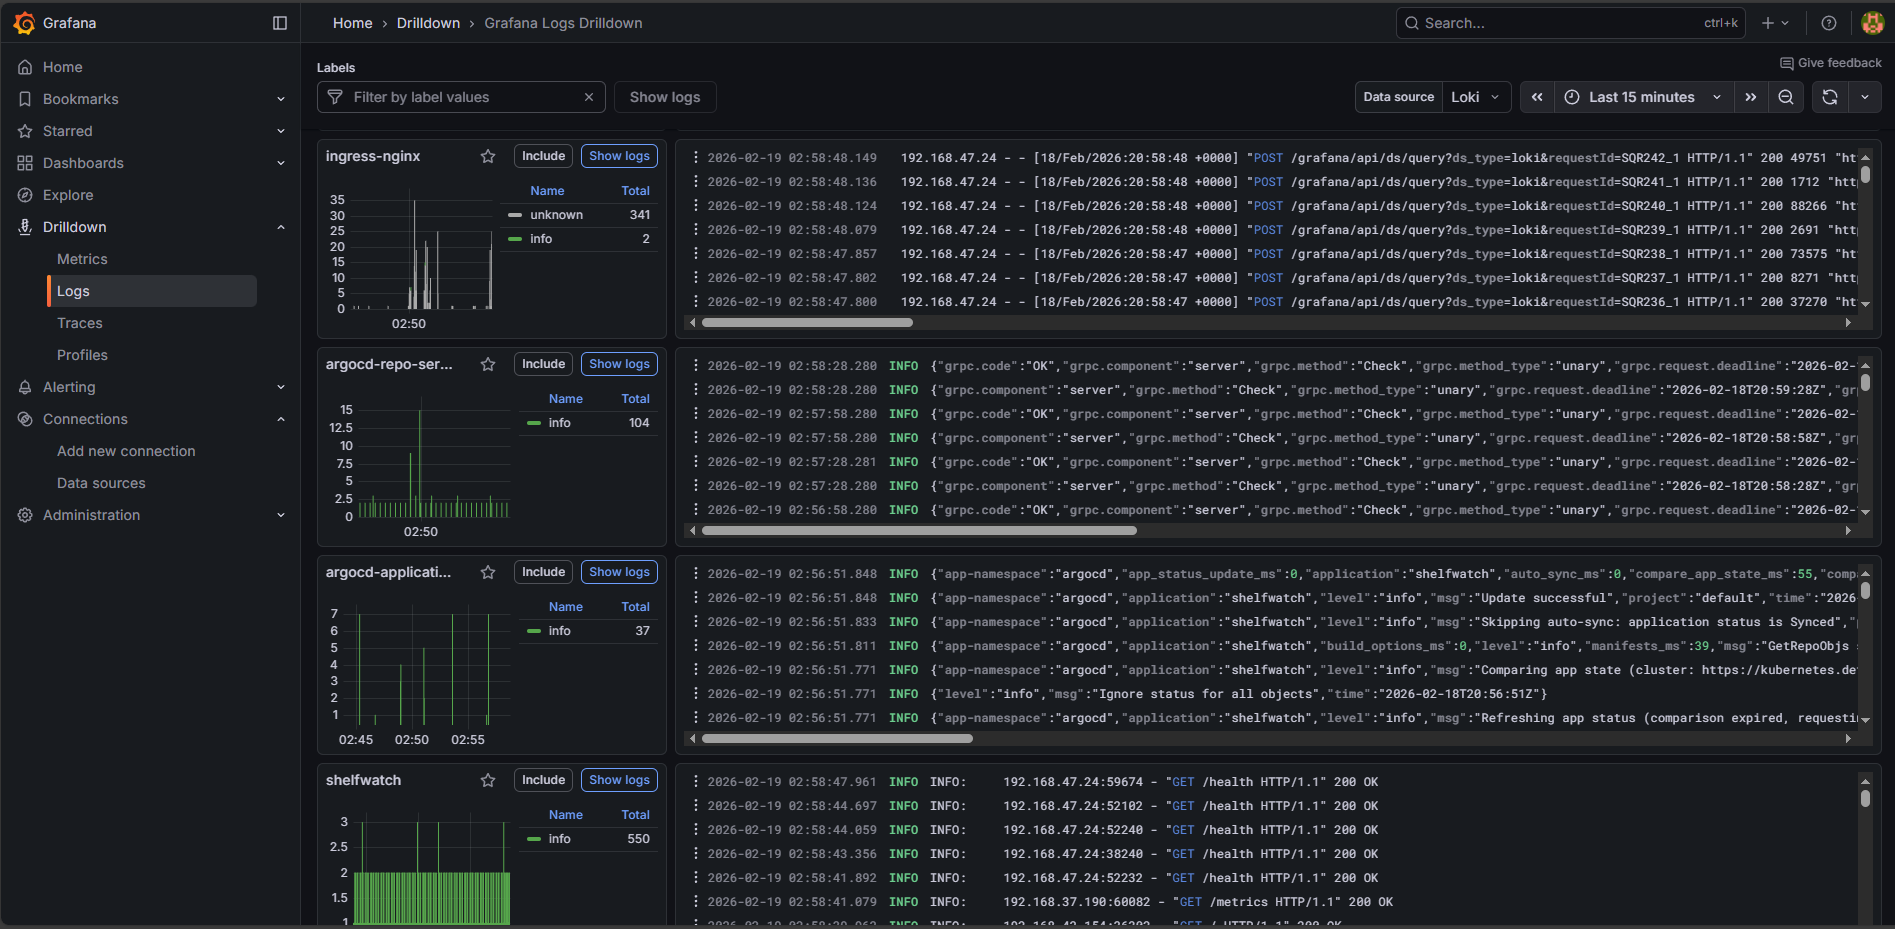The height and width of the screenshot is (929, 1895).
Task: Include the shelfwatch service
Action: pos(543,780)
